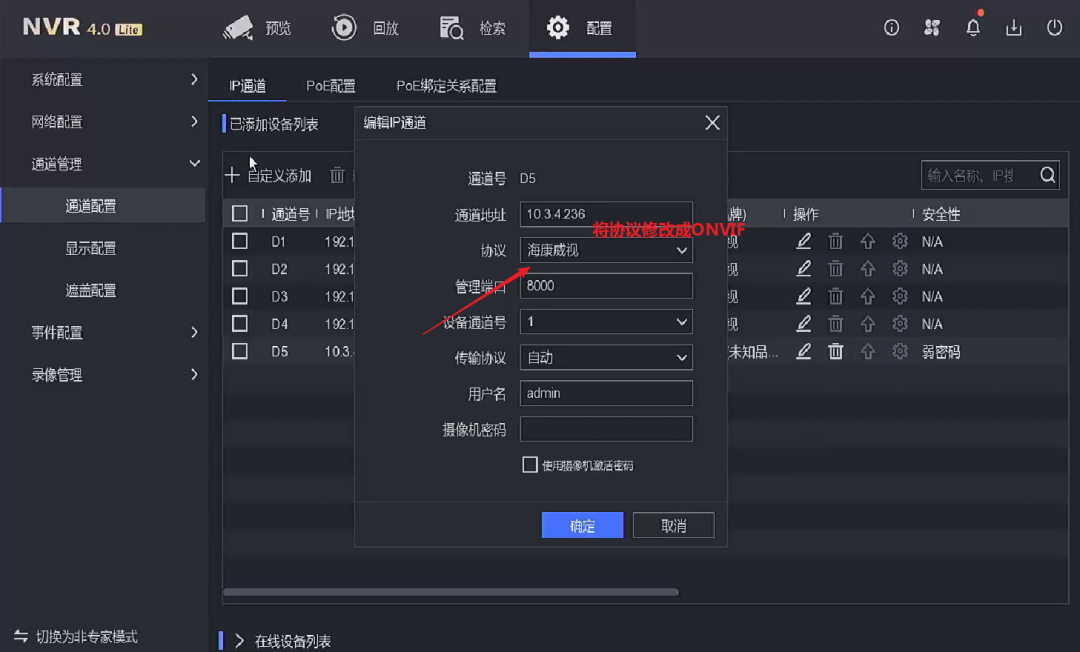Open the notification bell with red alert dot

tap(972, 28)
